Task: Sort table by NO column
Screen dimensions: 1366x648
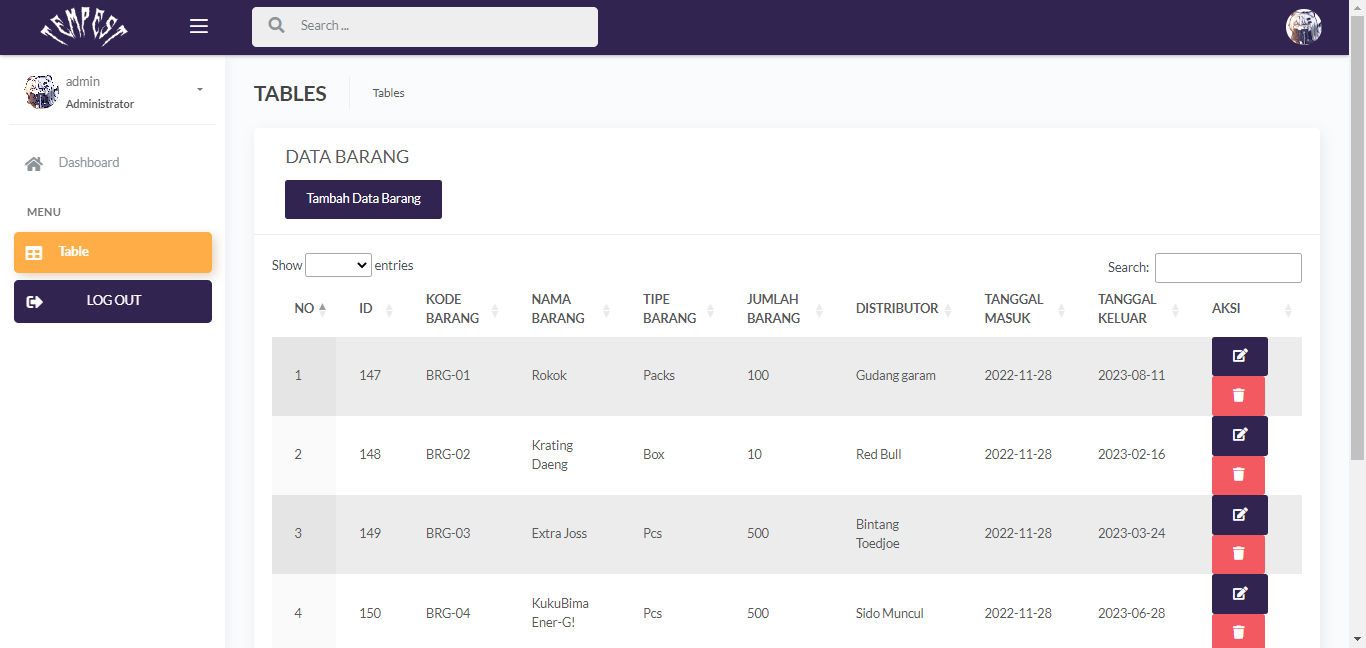Action: (304, 309)
